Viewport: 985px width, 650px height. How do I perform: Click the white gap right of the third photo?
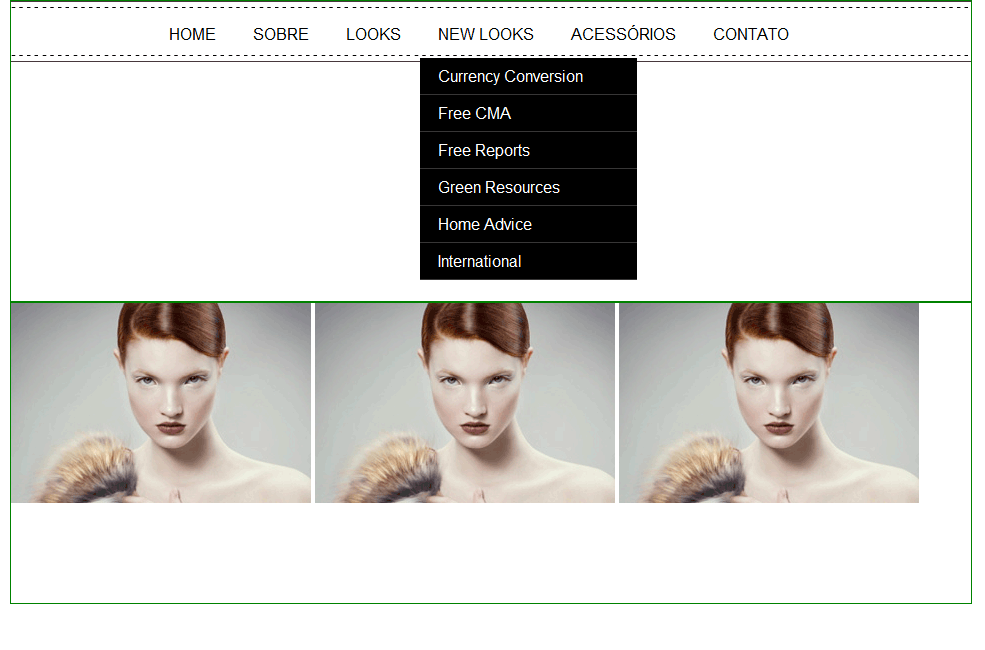click(x=944, y=402)
